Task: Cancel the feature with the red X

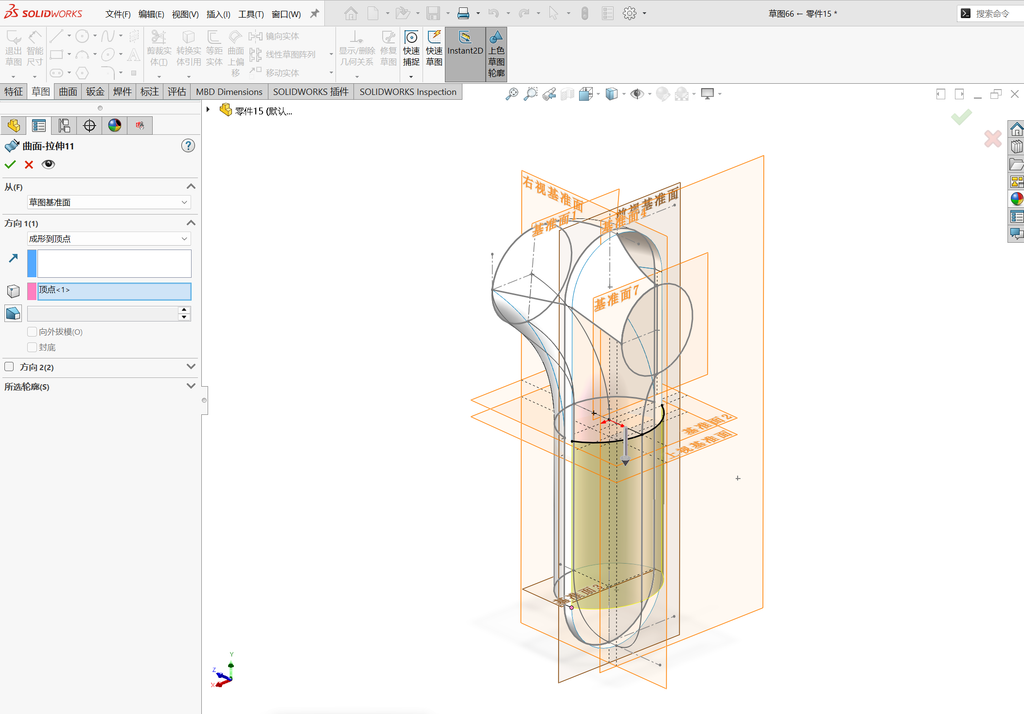Action: coord(29,165)
